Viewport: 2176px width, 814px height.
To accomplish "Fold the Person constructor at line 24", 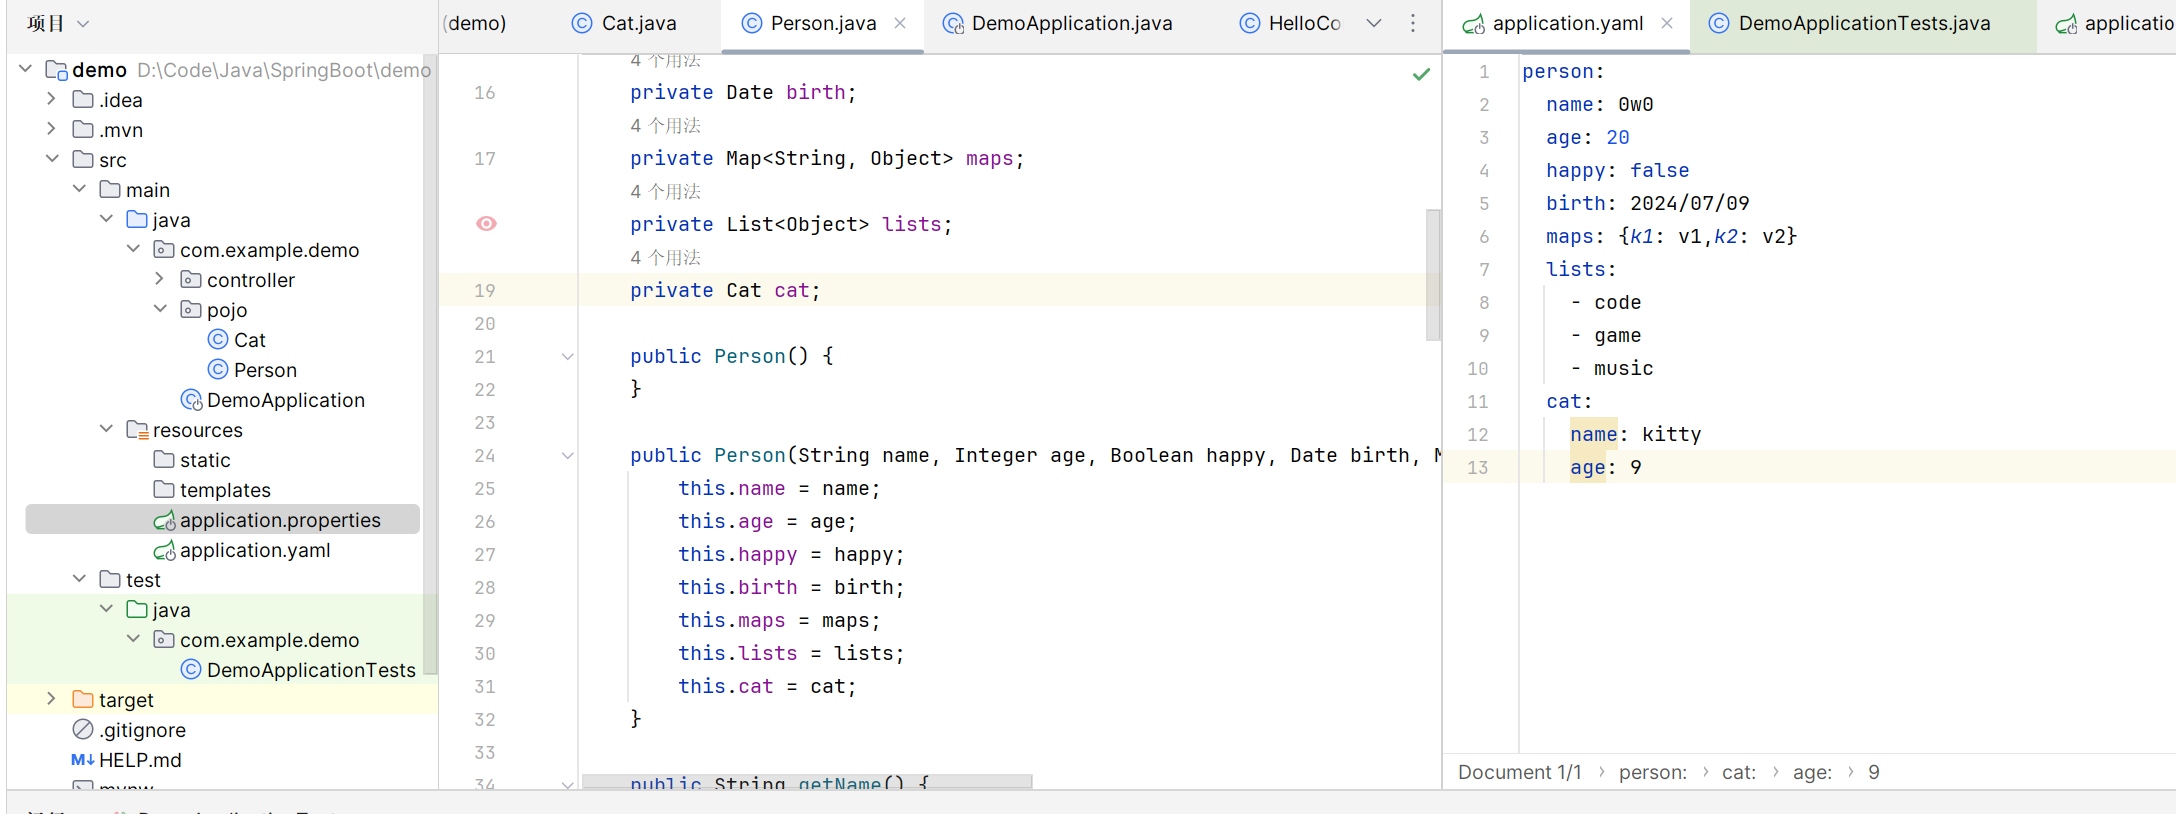I will (x=567, y=455).
